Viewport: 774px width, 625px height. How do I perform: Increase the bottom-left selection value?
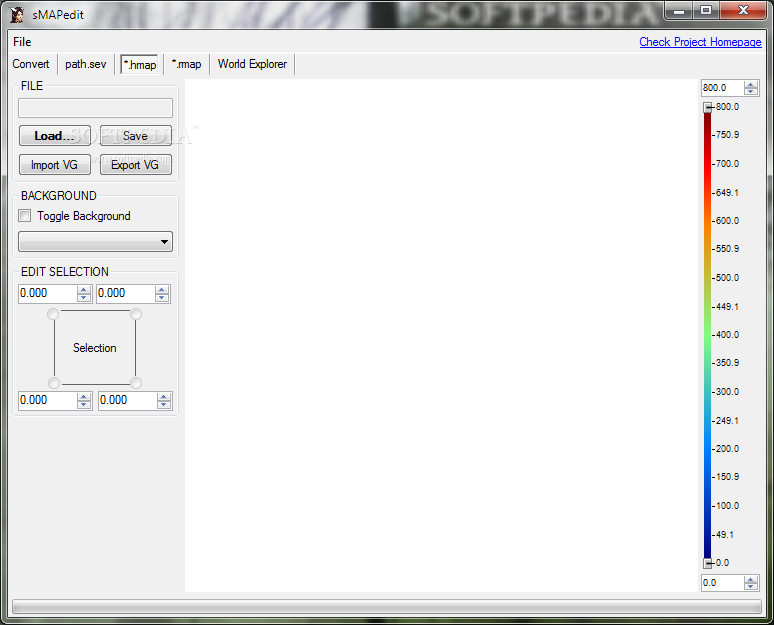click(x=84, y=396)
